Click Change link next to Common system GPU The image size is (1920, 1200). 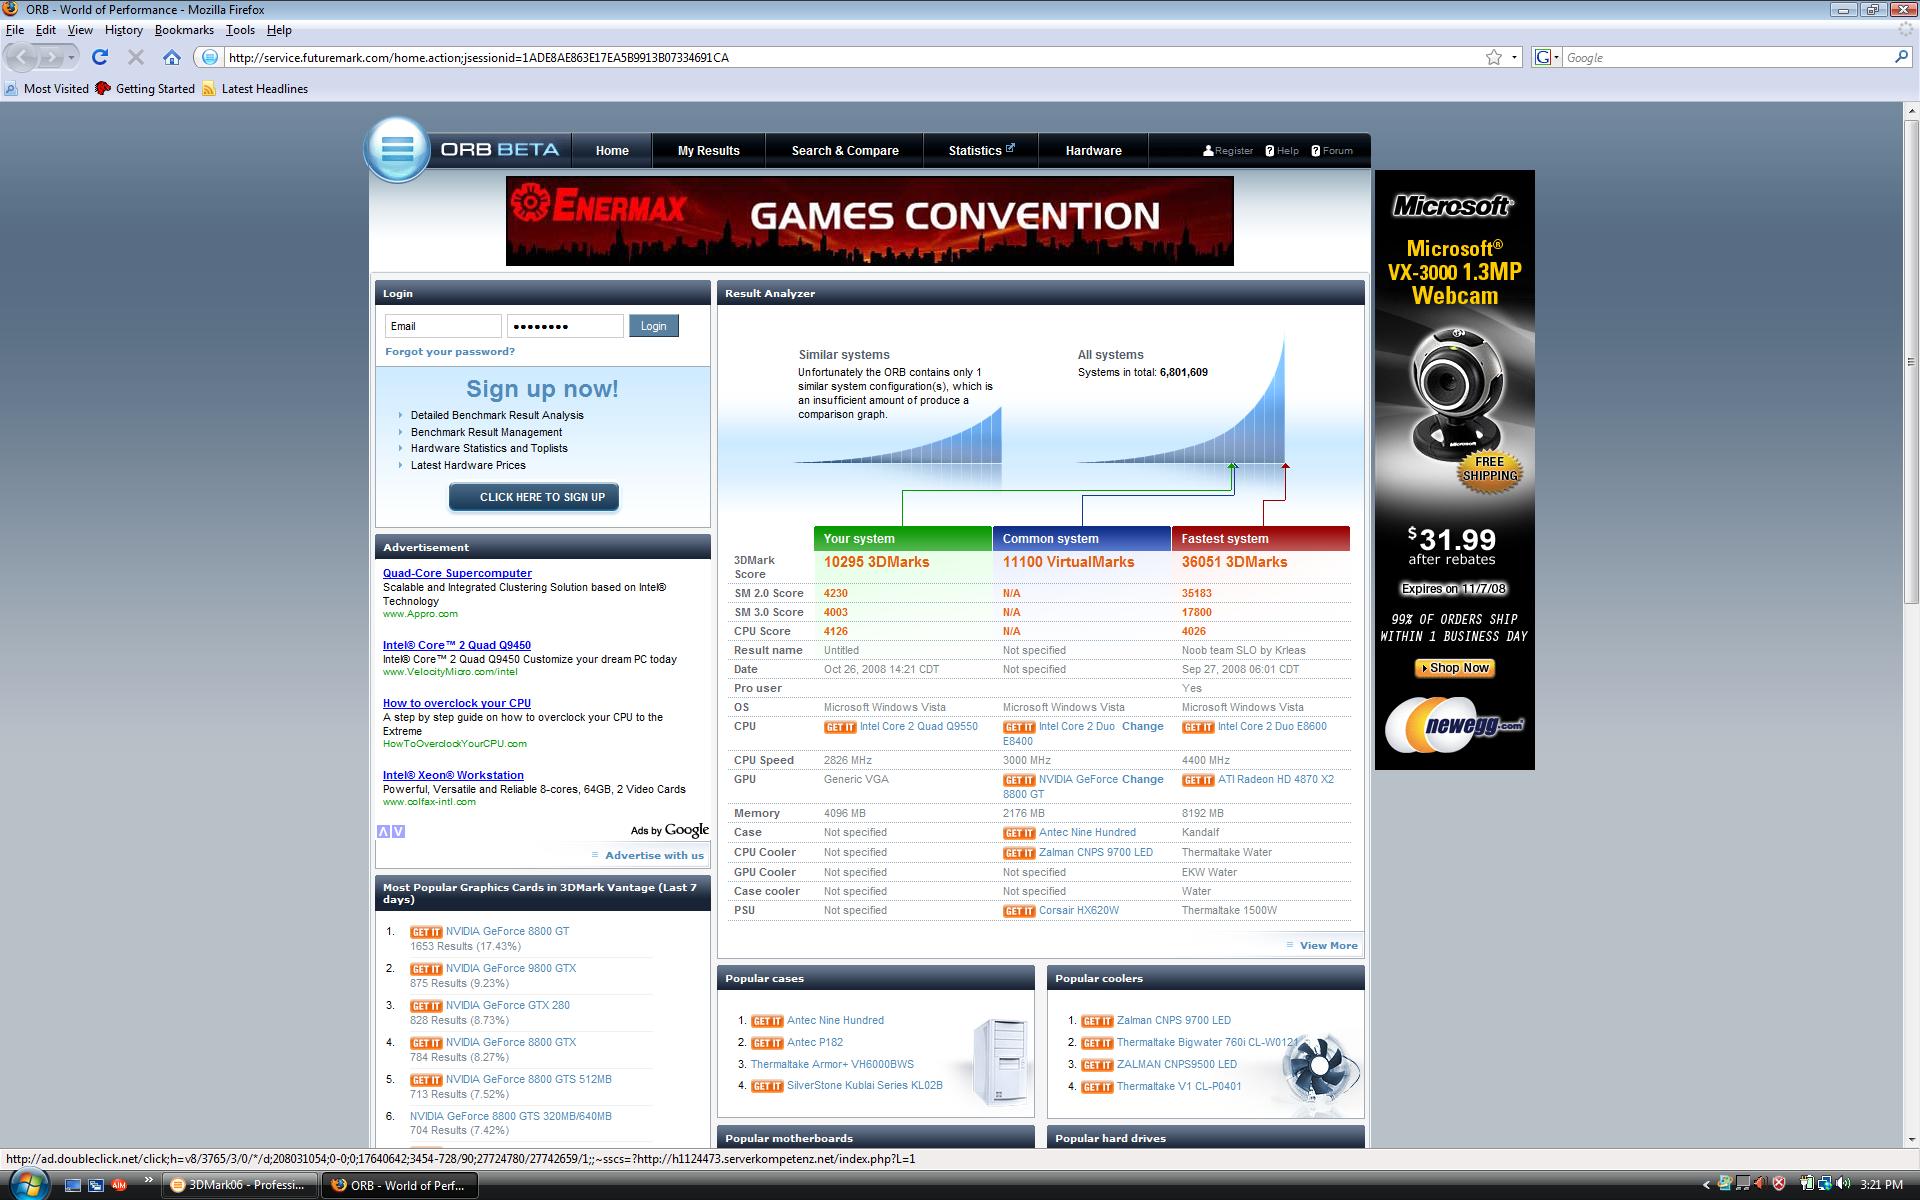coord(1142,780)
